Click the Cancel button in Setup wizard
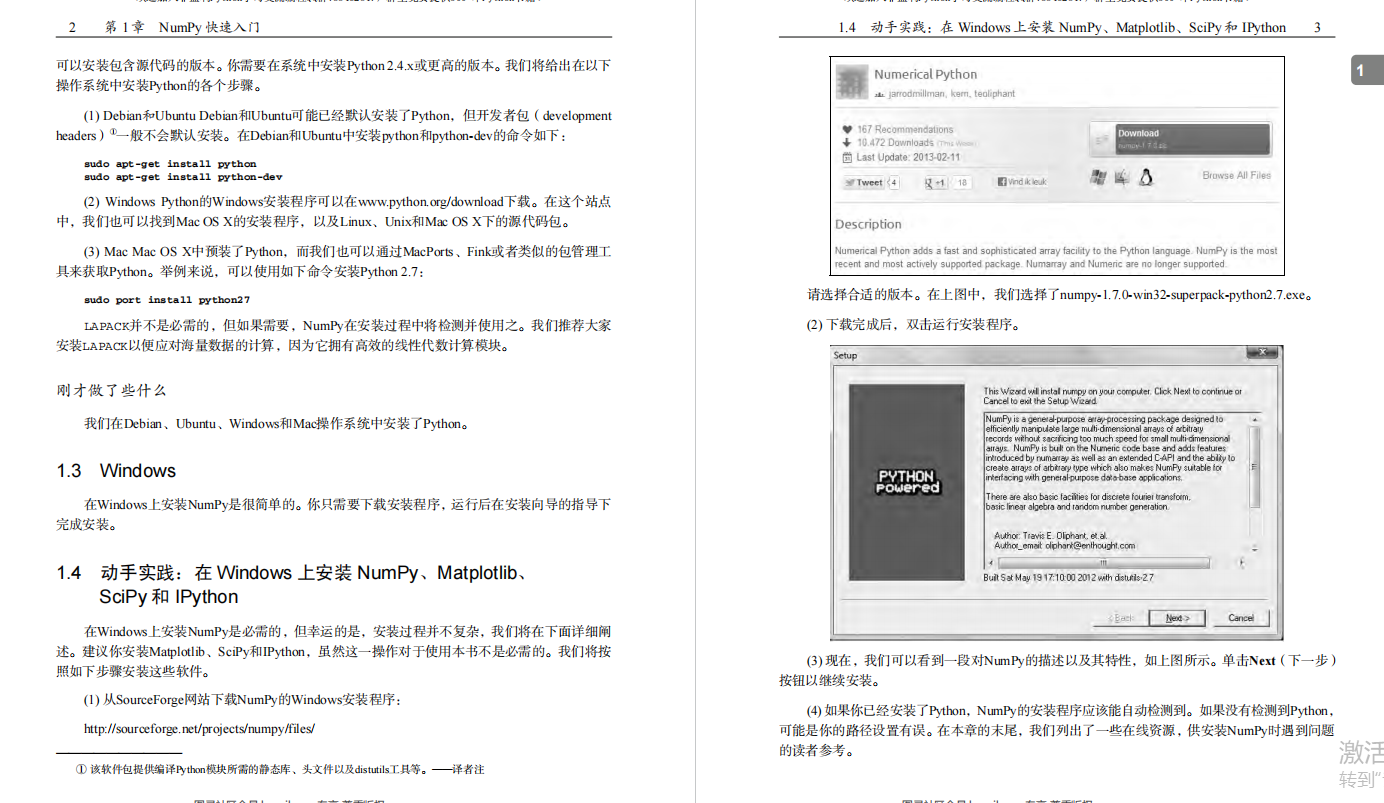Screen dimensions: 1384x803 point(1241,618)
